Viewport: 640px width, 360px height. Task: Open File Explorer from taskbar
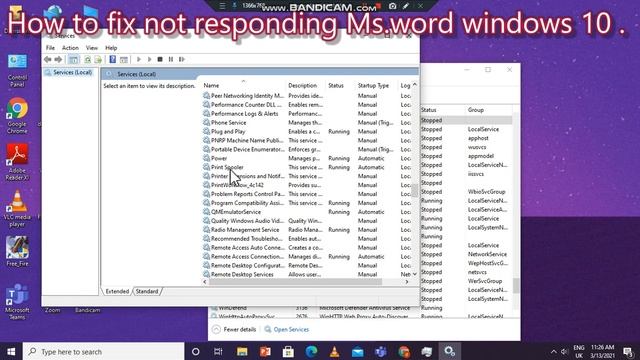[x=242, y=351]
